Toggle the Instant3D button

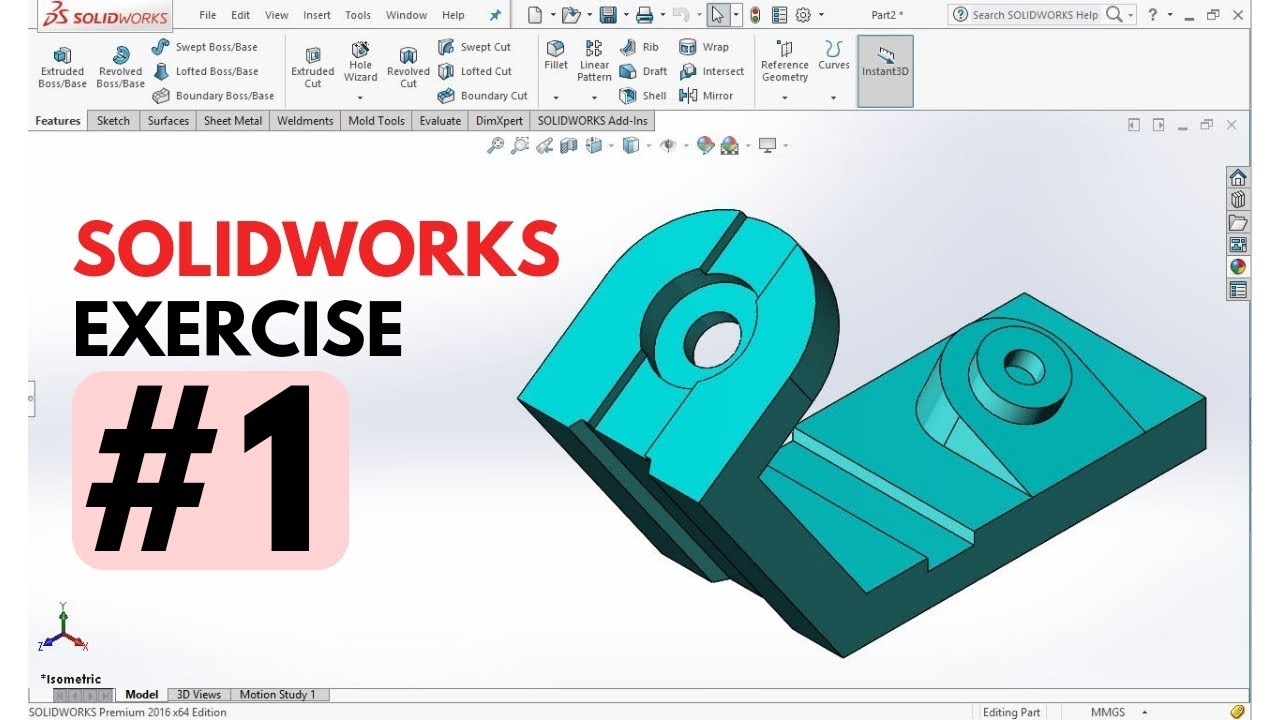(x=885, y=70)
